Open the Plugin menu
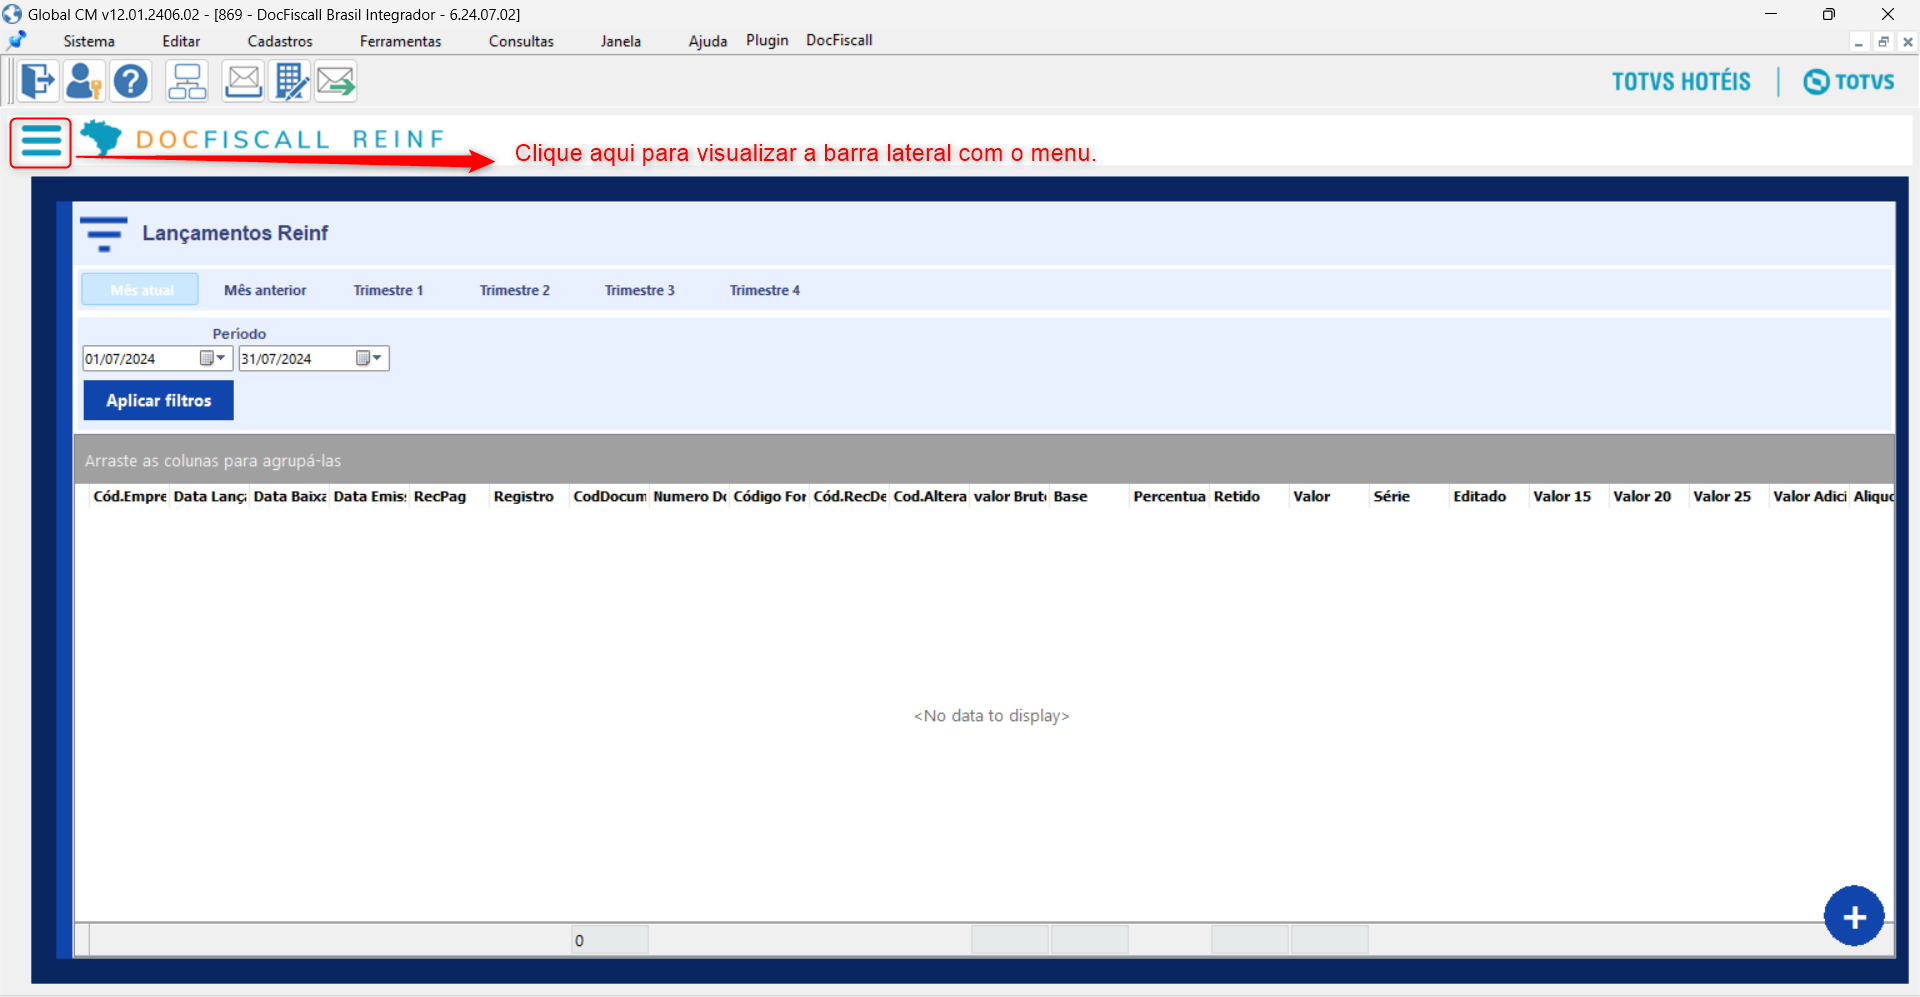Image resolution: width=1920 pixels, height=997 pixels. pos(767,40)
